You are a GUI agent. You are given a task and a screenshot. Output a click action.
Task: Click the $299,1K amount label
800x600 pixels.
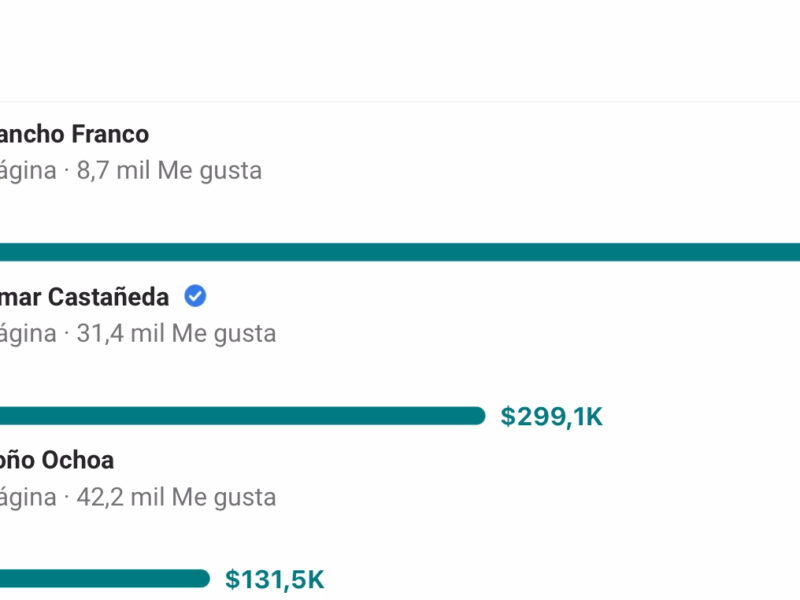(552, 416)
